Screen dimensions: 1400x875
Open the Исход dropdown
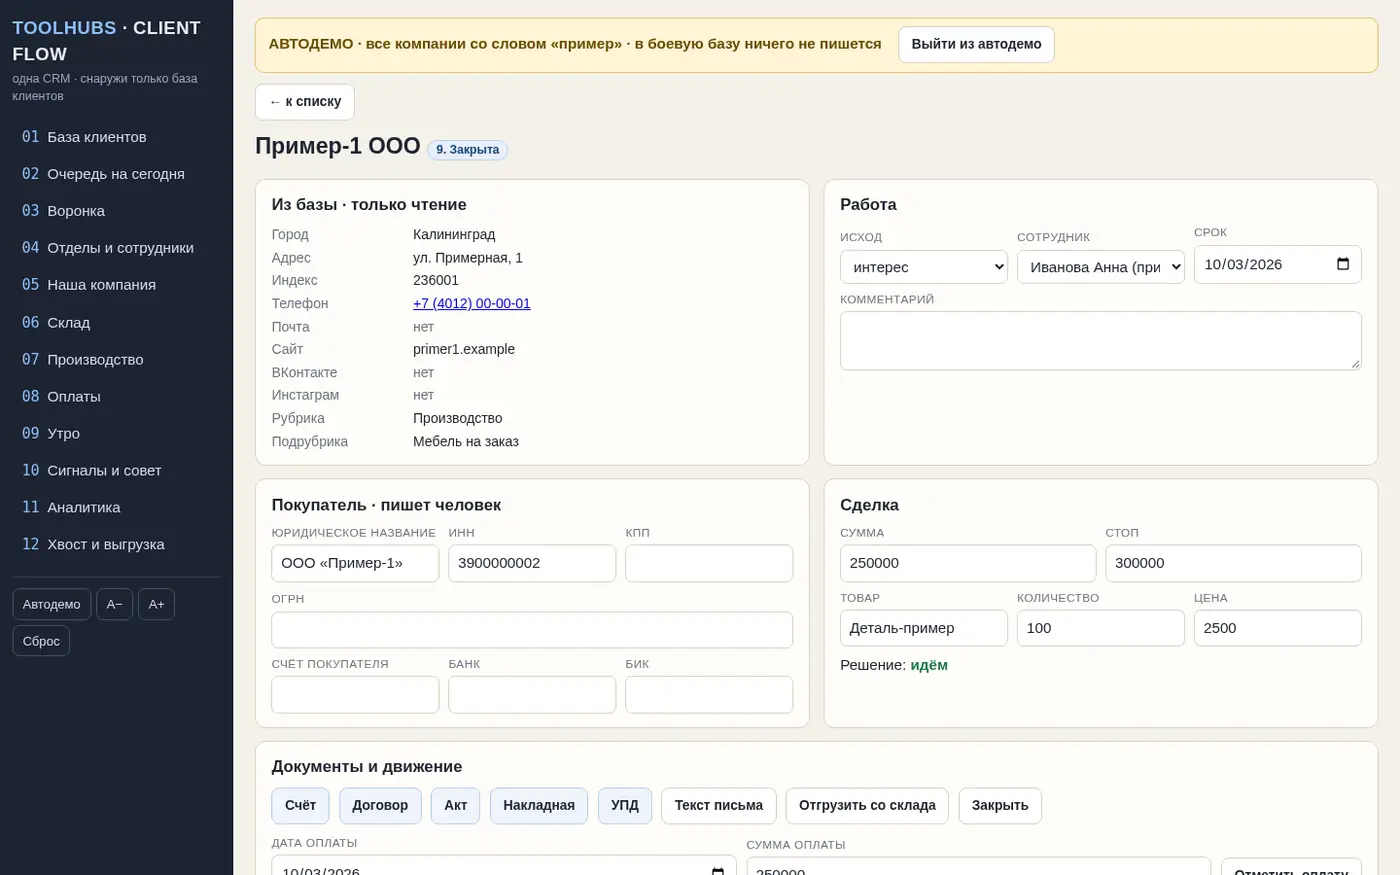tap(924, 267)
